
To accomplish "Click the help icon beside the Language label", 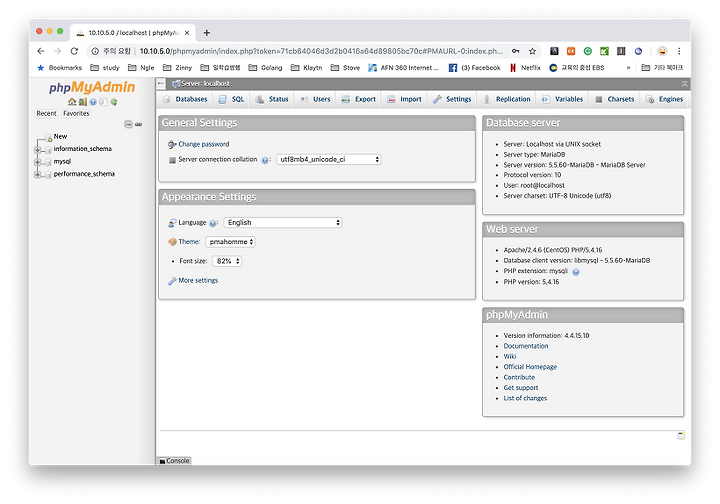I will [x=213, y=224].
